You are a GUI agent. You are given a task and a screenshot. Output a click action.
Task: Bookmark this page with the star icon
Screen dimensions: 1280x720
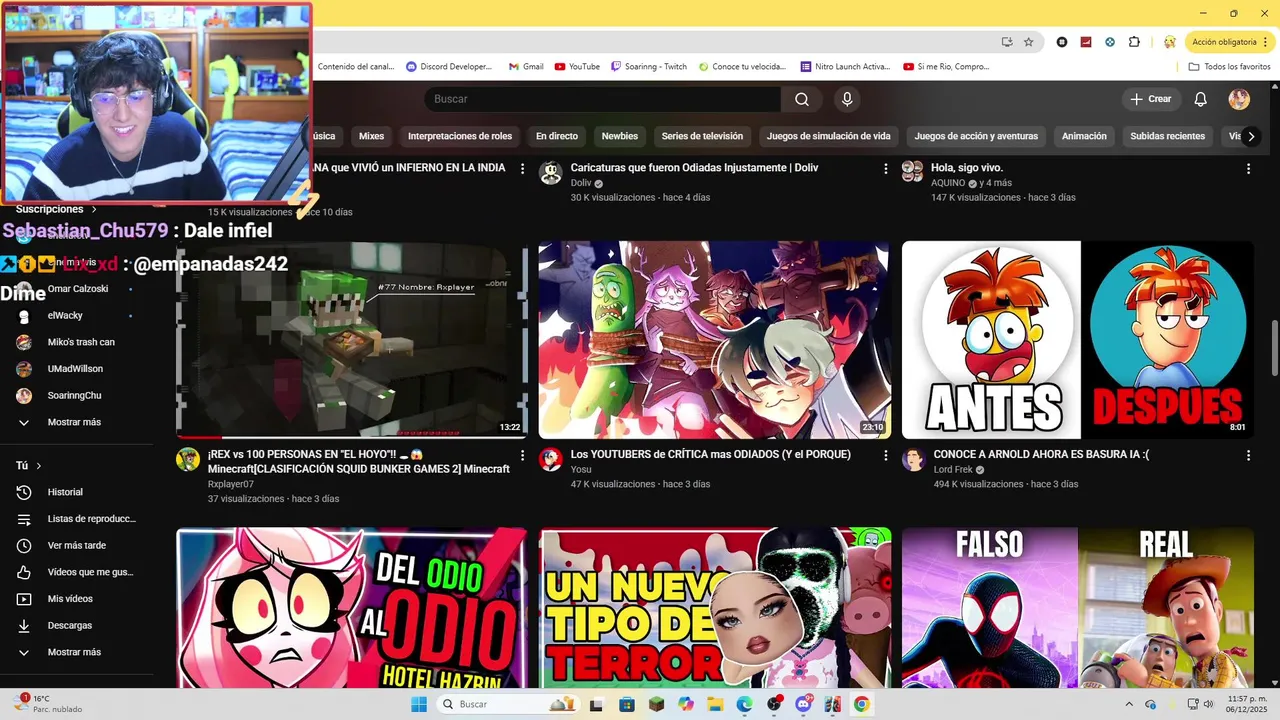tap(1028, 42)
